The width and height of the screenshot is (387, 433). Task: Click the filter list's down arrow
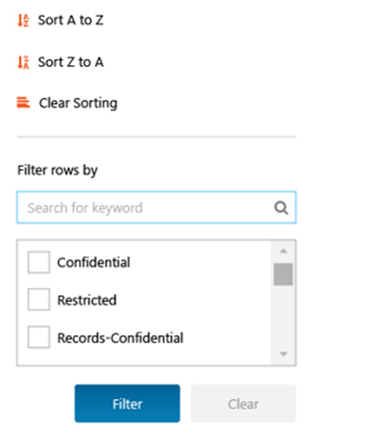(283, 354)
